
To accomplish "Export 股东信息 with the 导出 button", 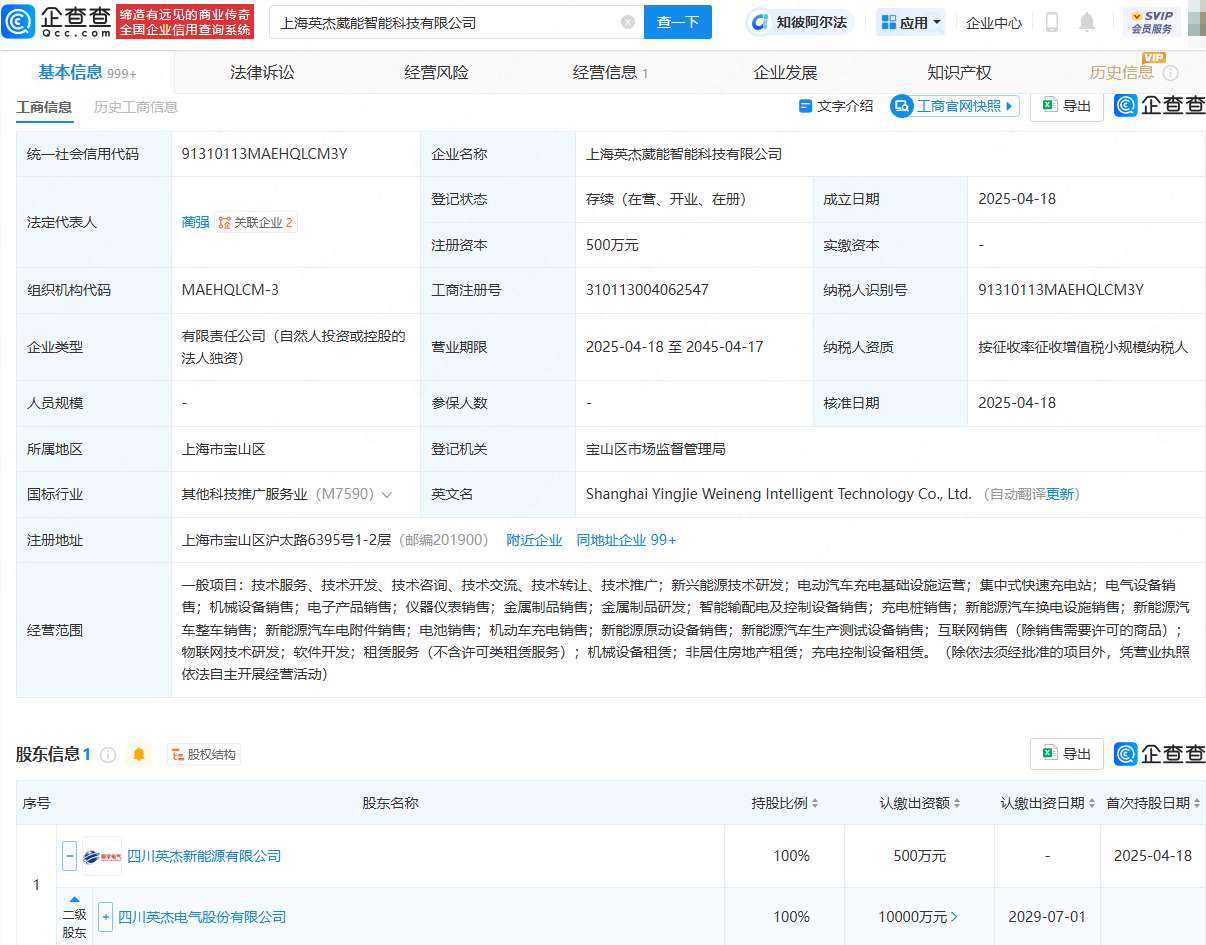I will coord(1066,753).
